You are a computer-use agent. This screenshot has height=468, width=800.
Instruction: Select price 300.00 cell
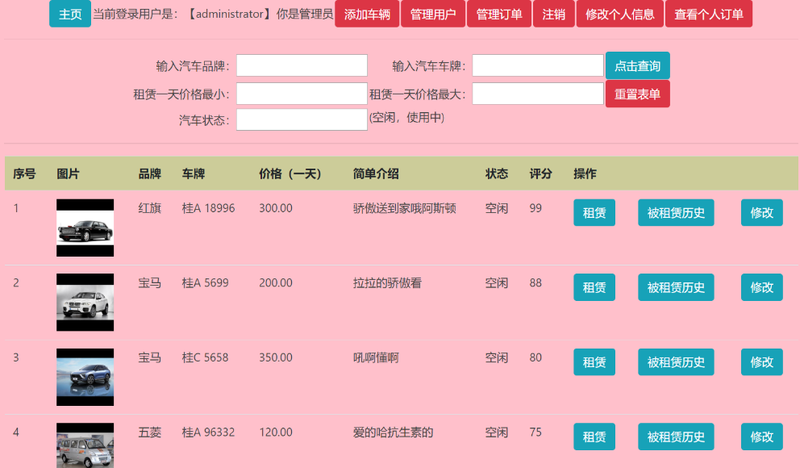(x=276, y=208)
